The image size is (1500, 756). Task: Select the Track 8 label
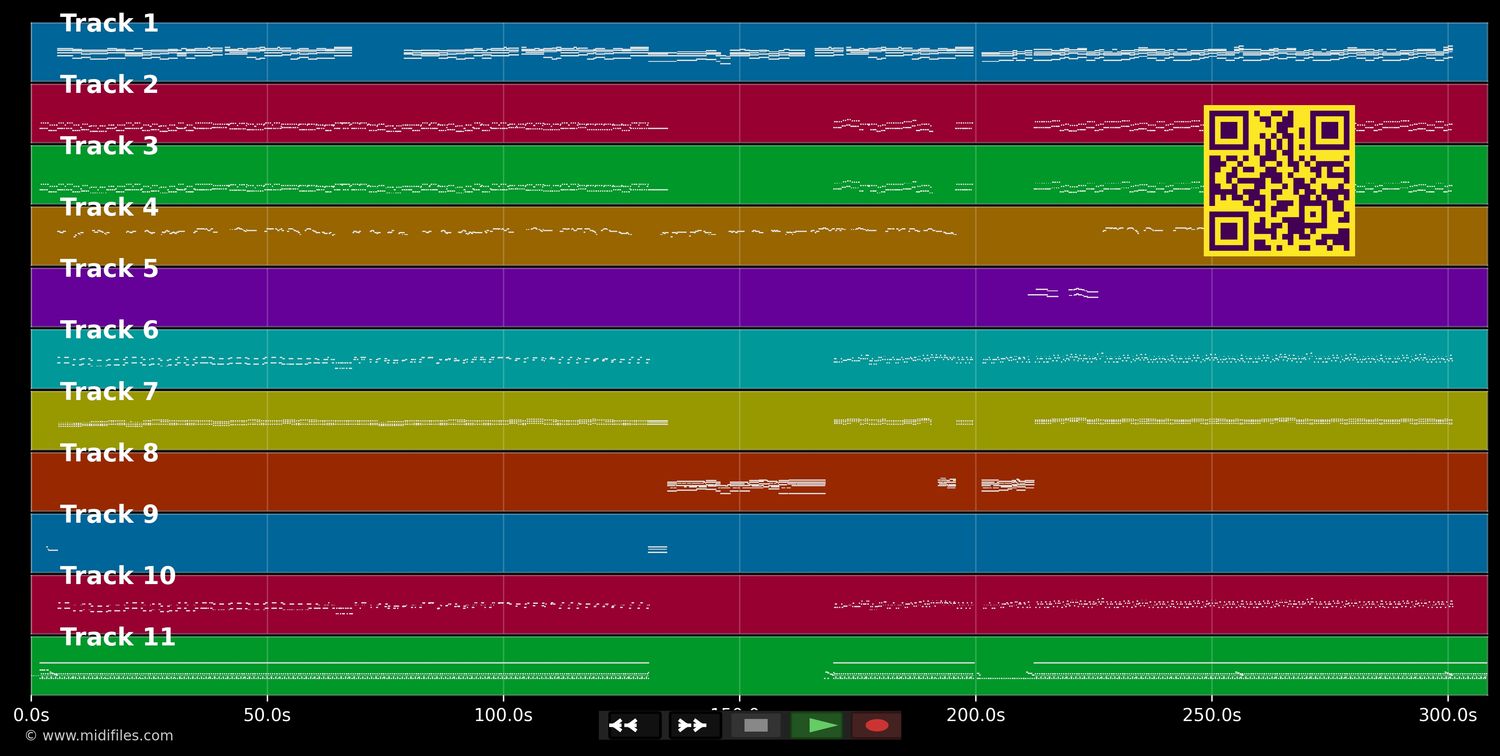click(x=109, y=452)
